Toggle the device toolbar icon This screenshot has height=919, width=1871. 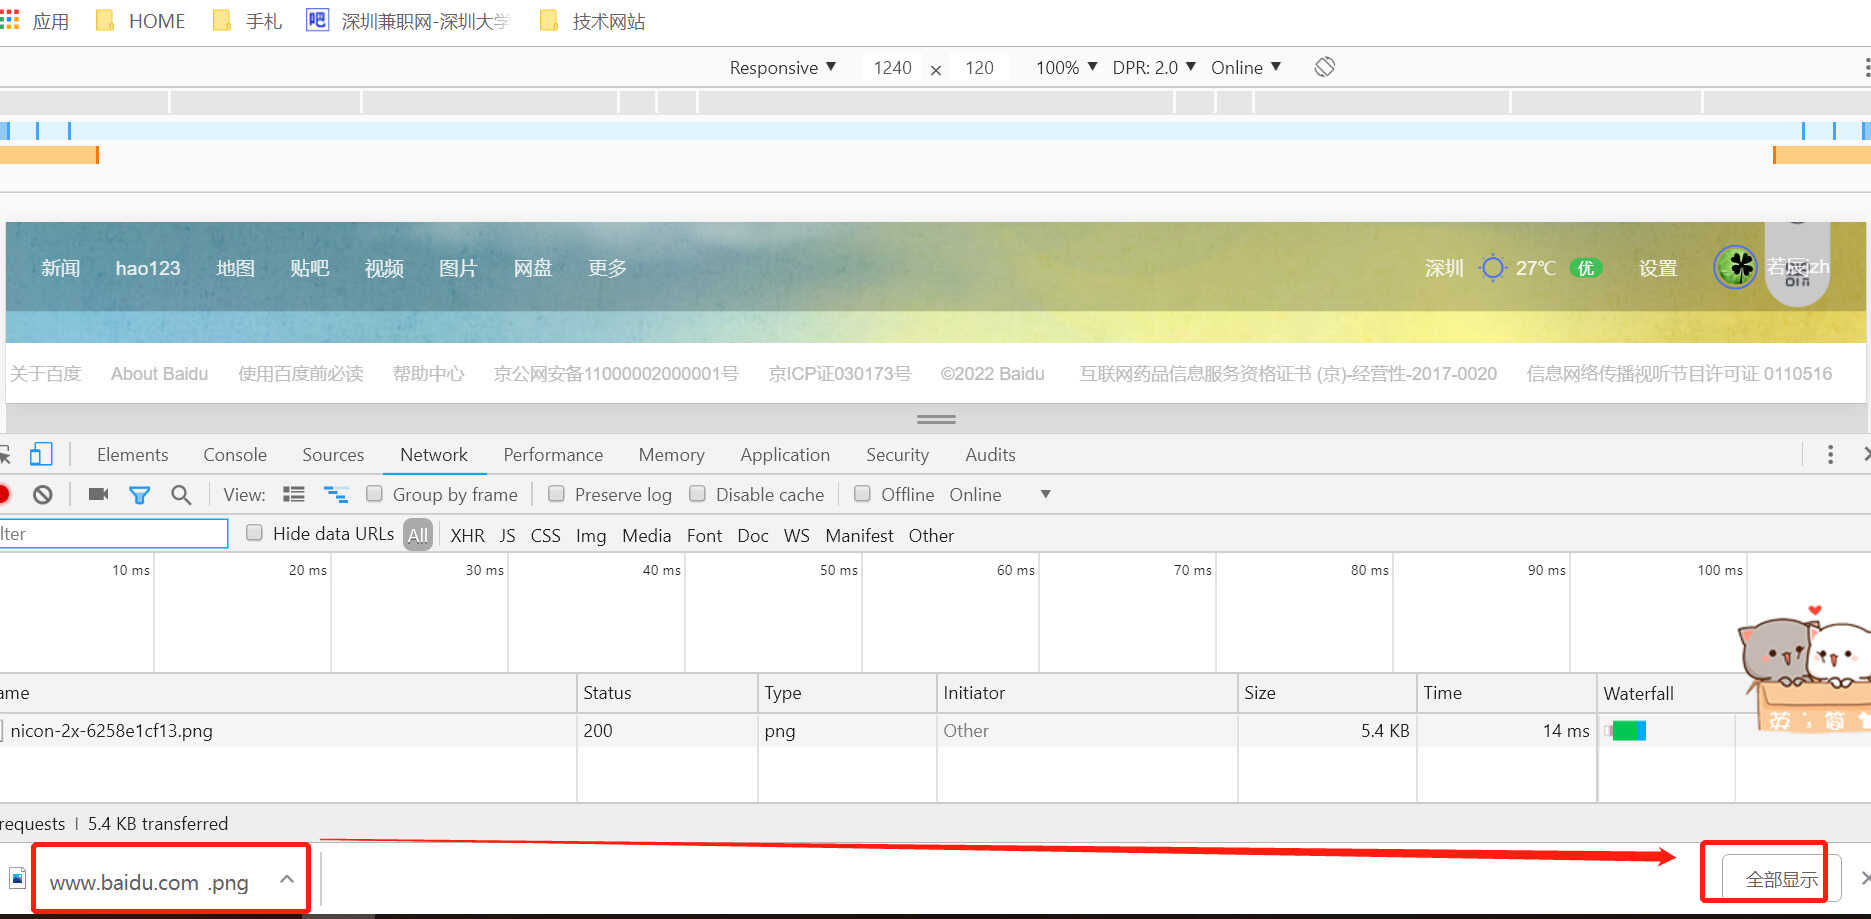[x=41, y=455]
